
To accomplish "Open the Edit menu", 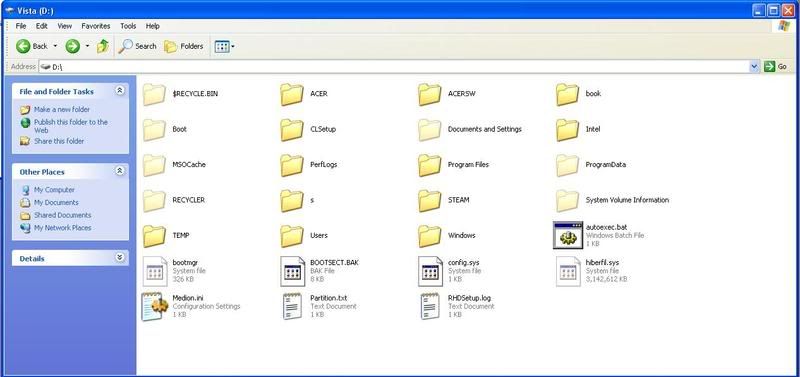I will (42, 26).
